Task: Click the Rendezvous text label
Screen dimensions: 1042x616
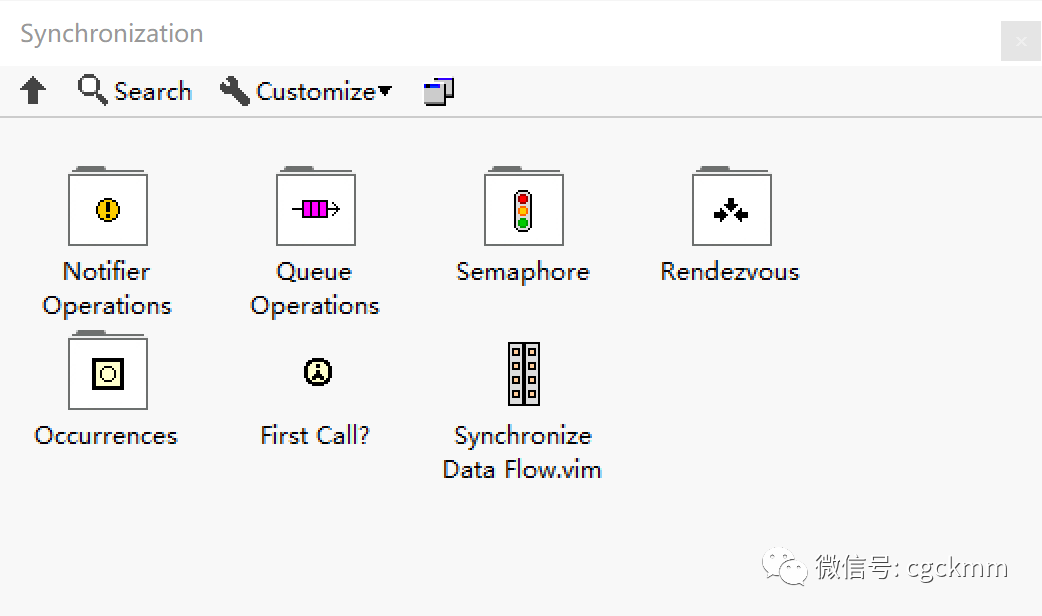Action: [x=730, y=272]
